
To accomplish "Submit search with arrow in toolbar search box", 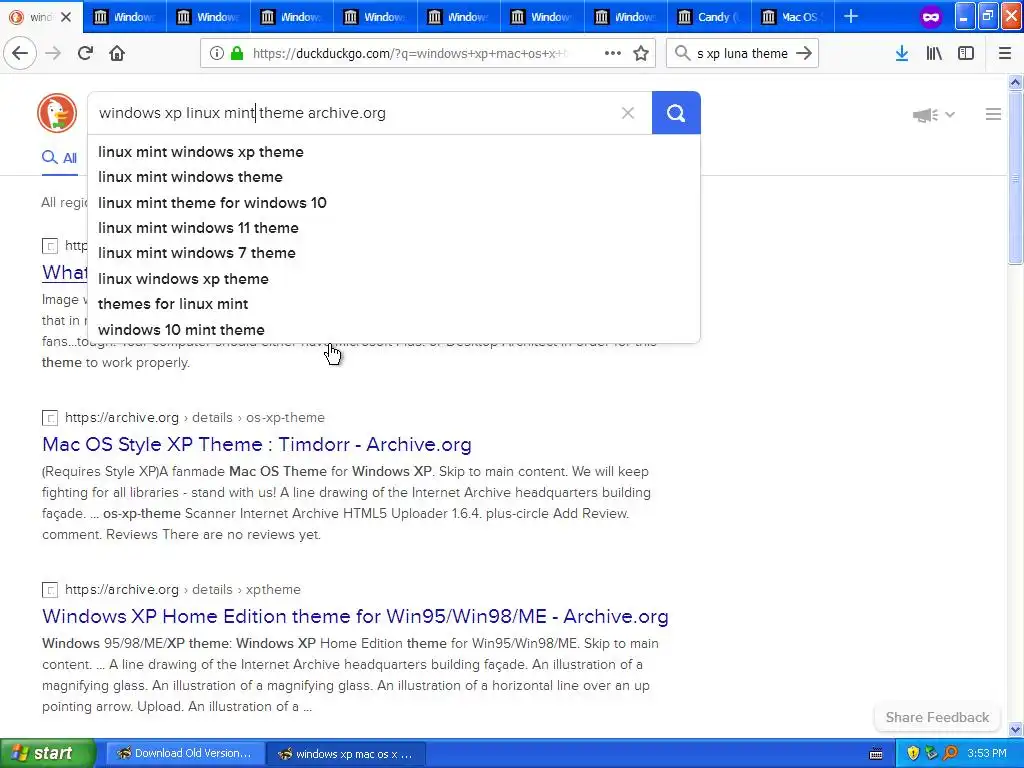I will [804, 54].
